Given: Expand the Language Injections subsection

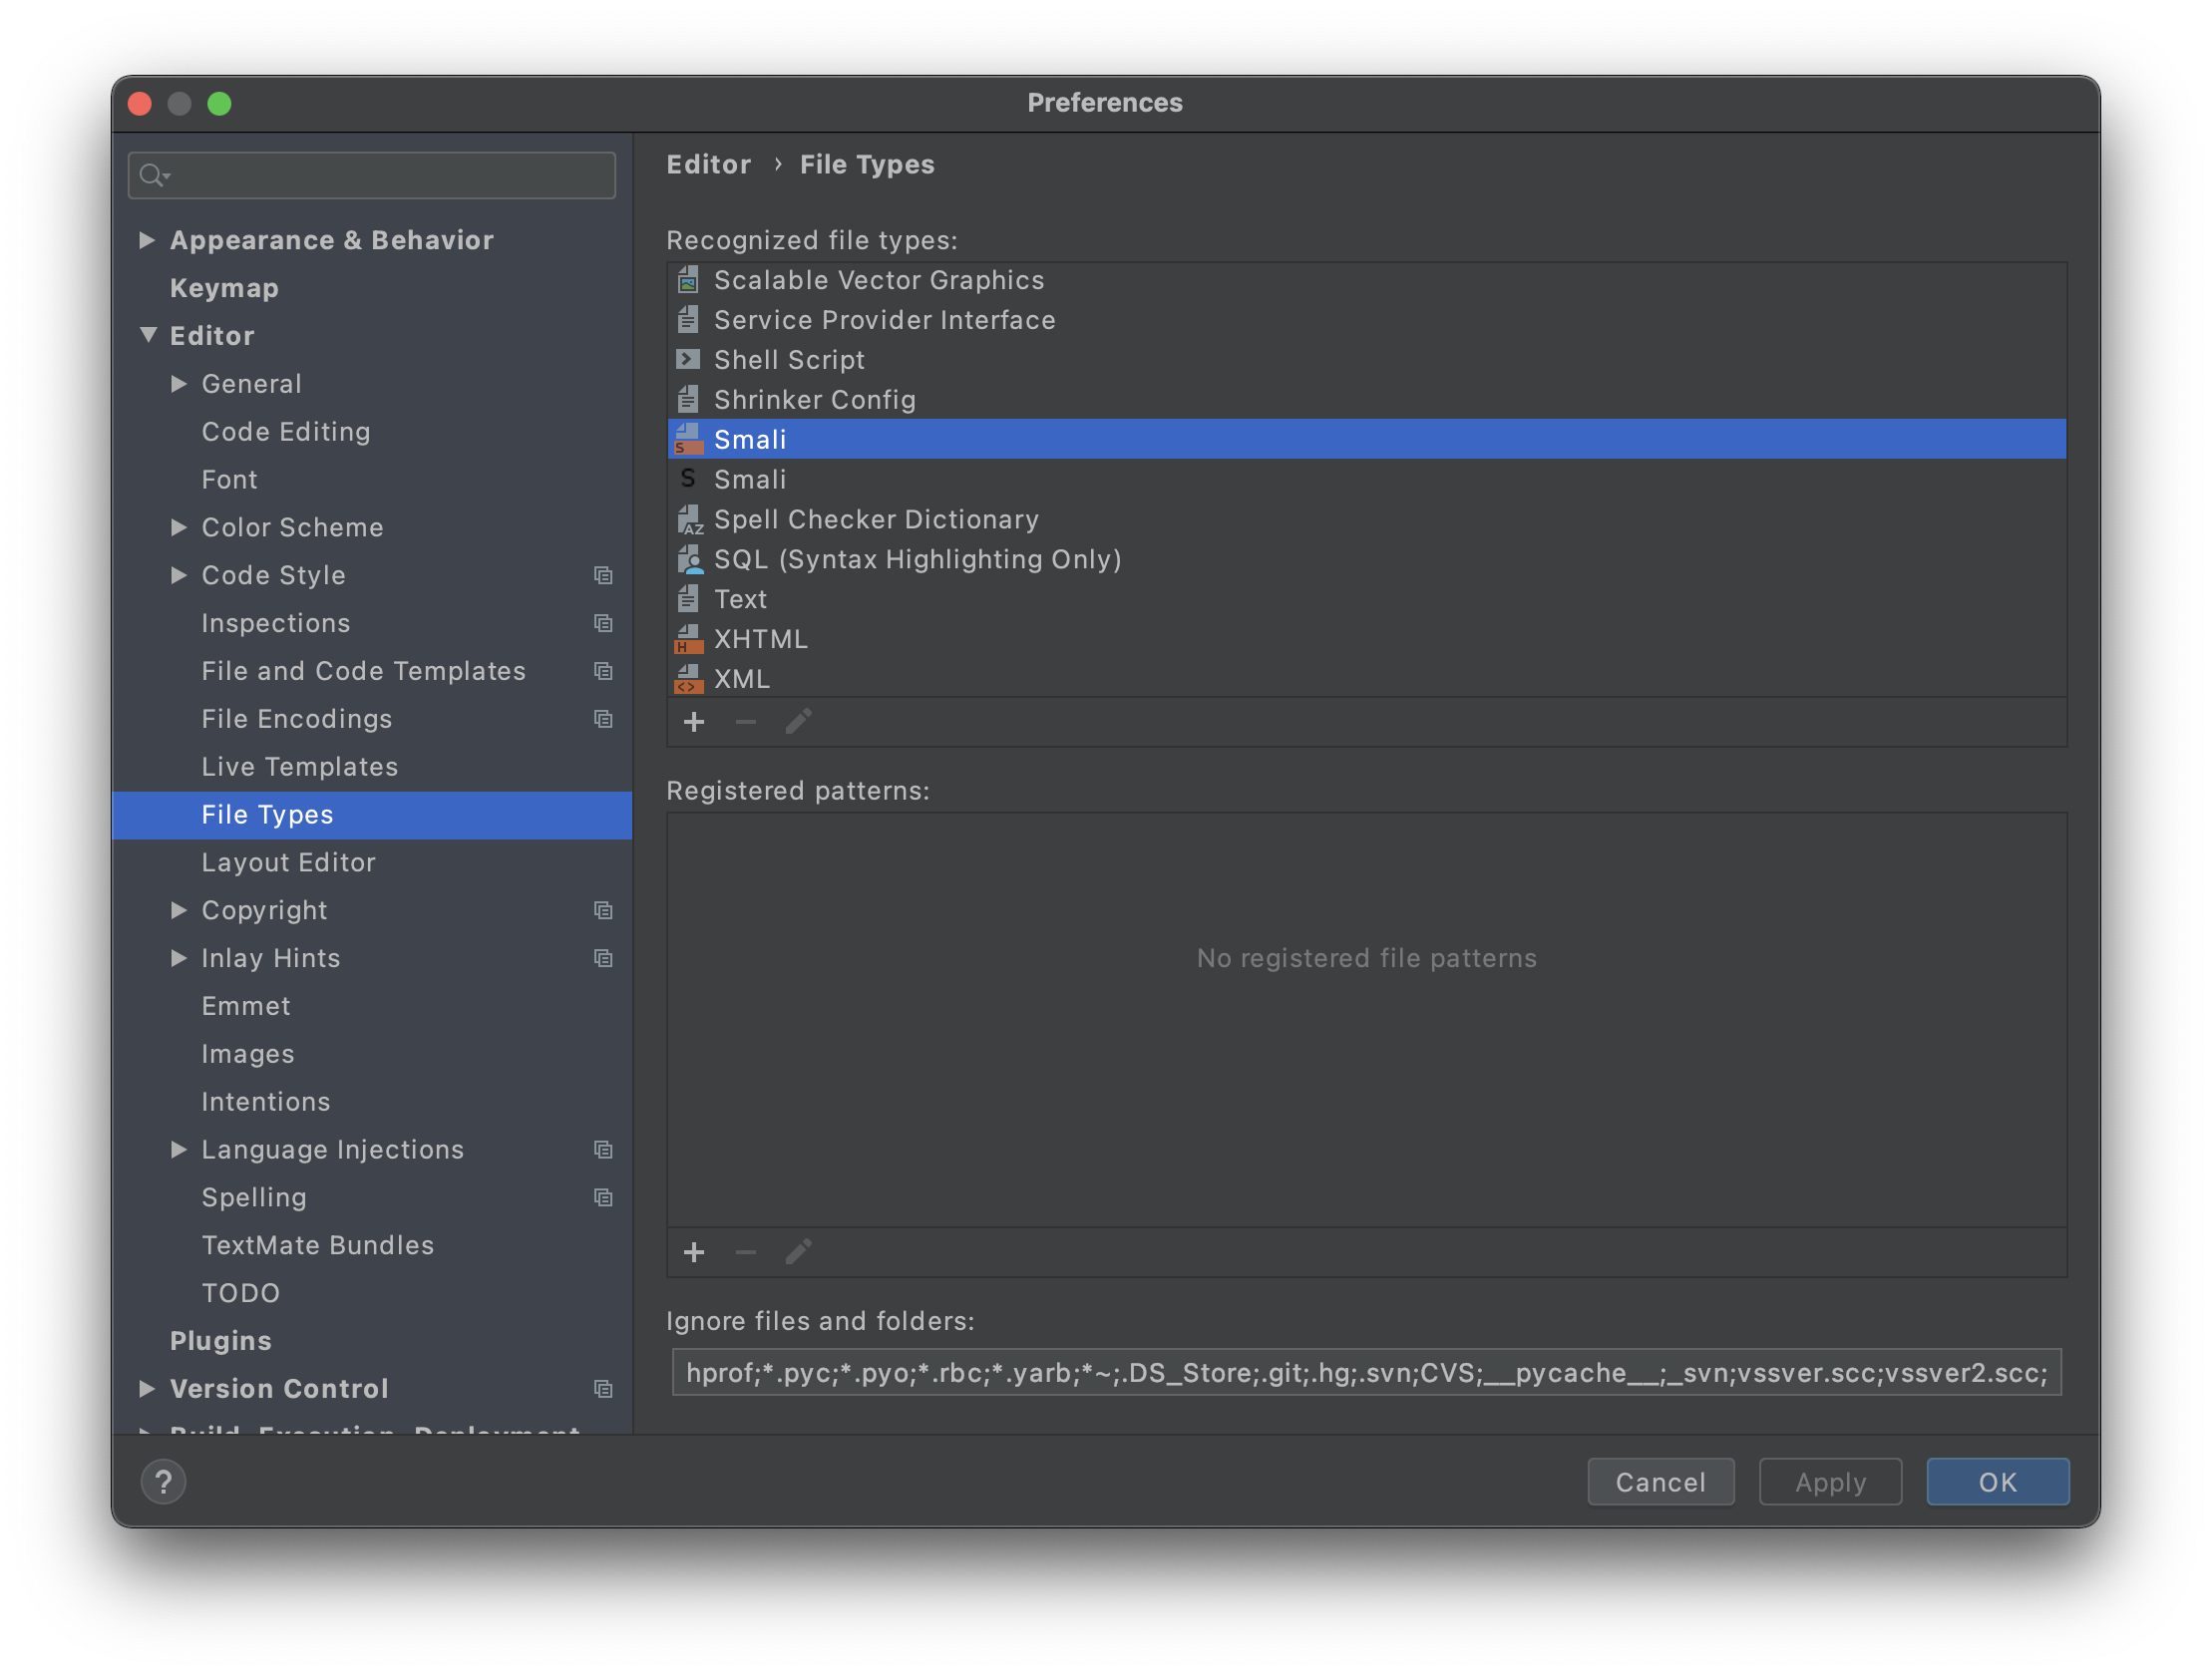Looking at the screenshot, I should coord(179,1150).
